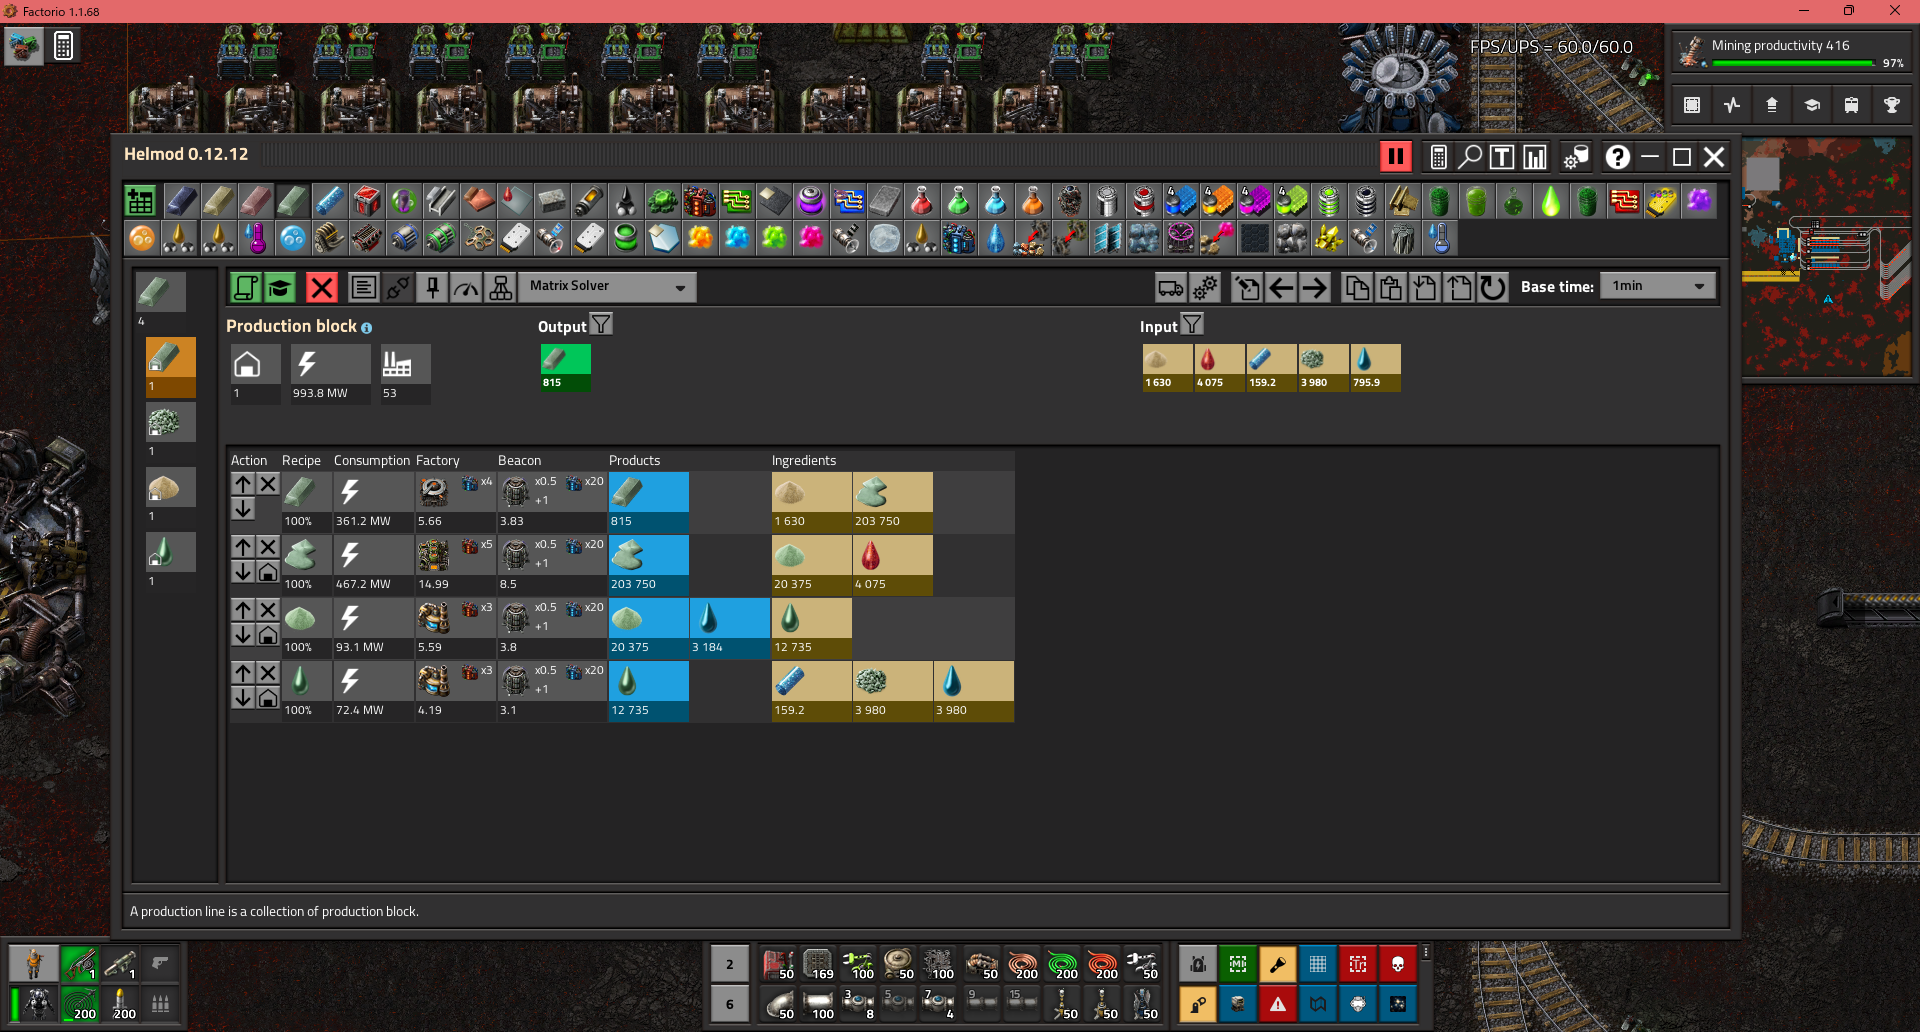Screen dimensions: 1920x1032
Task: Click the plug connector icon in the toolbar
Action: coord(398,288)
